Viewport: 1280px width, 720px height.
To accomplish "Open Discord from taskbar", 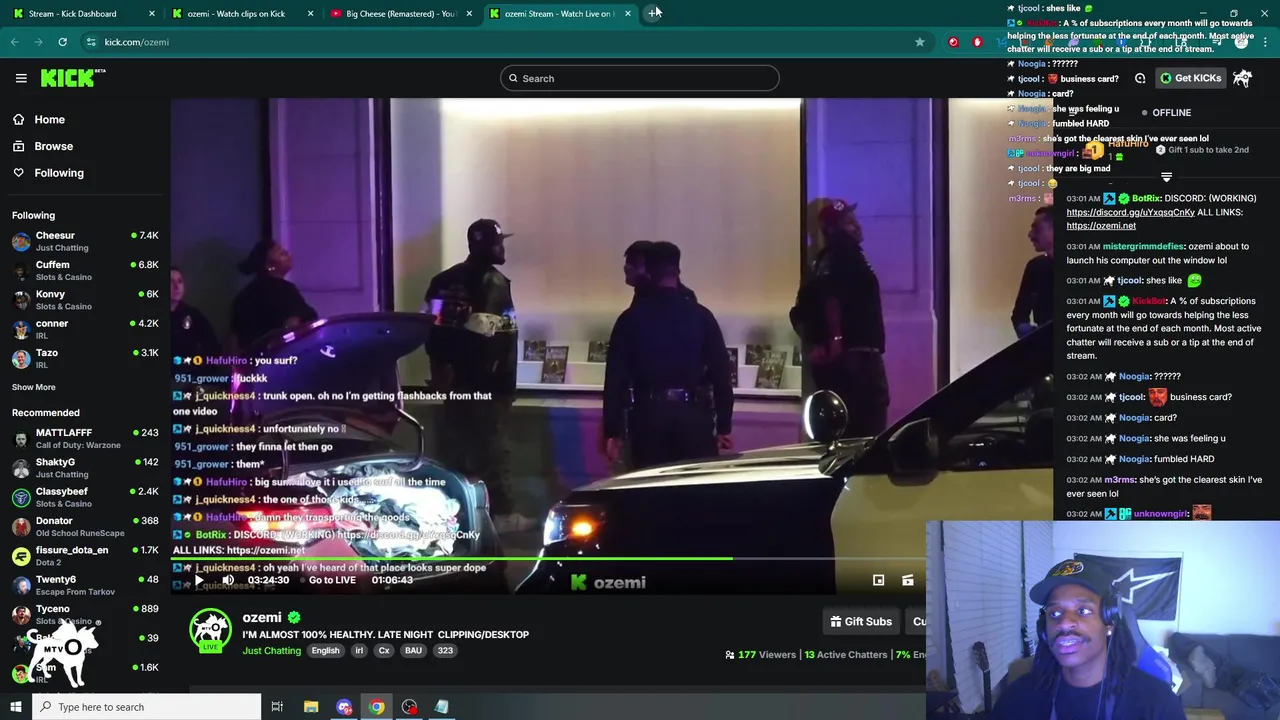I will [x=344, y=707].
